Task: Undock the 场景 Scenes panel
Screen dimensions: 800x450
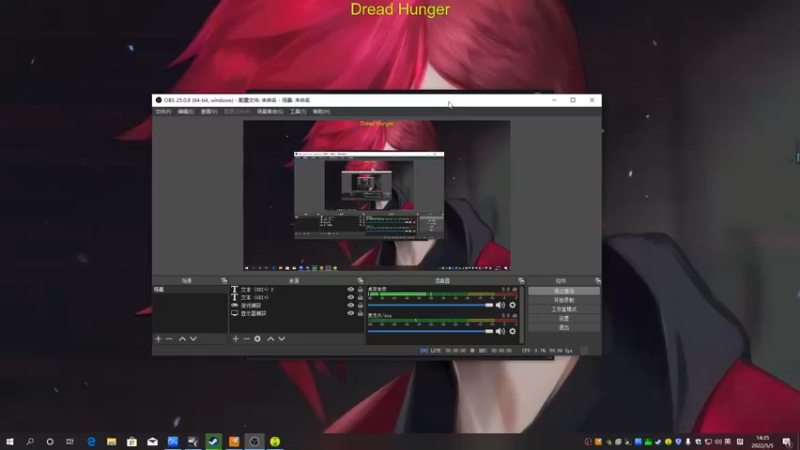Action: (224, 281)
